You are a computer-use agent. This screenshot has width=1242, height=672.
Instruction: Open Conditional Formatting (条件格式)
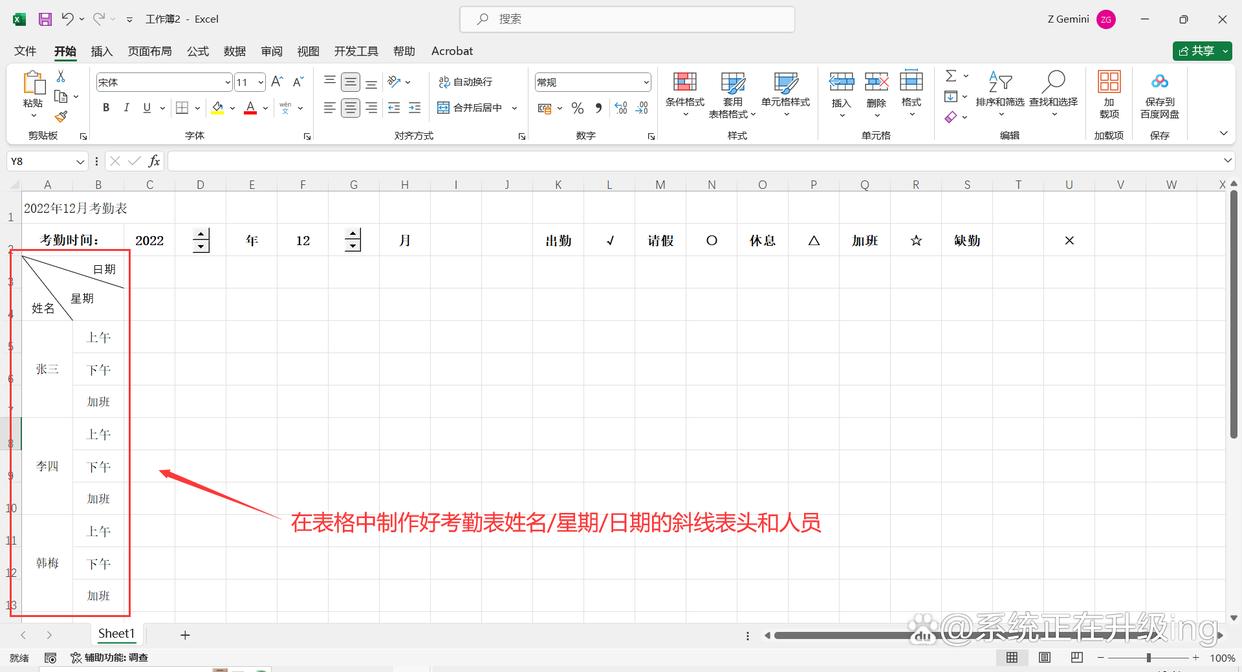pyautogui.click(x=685, y=94)
